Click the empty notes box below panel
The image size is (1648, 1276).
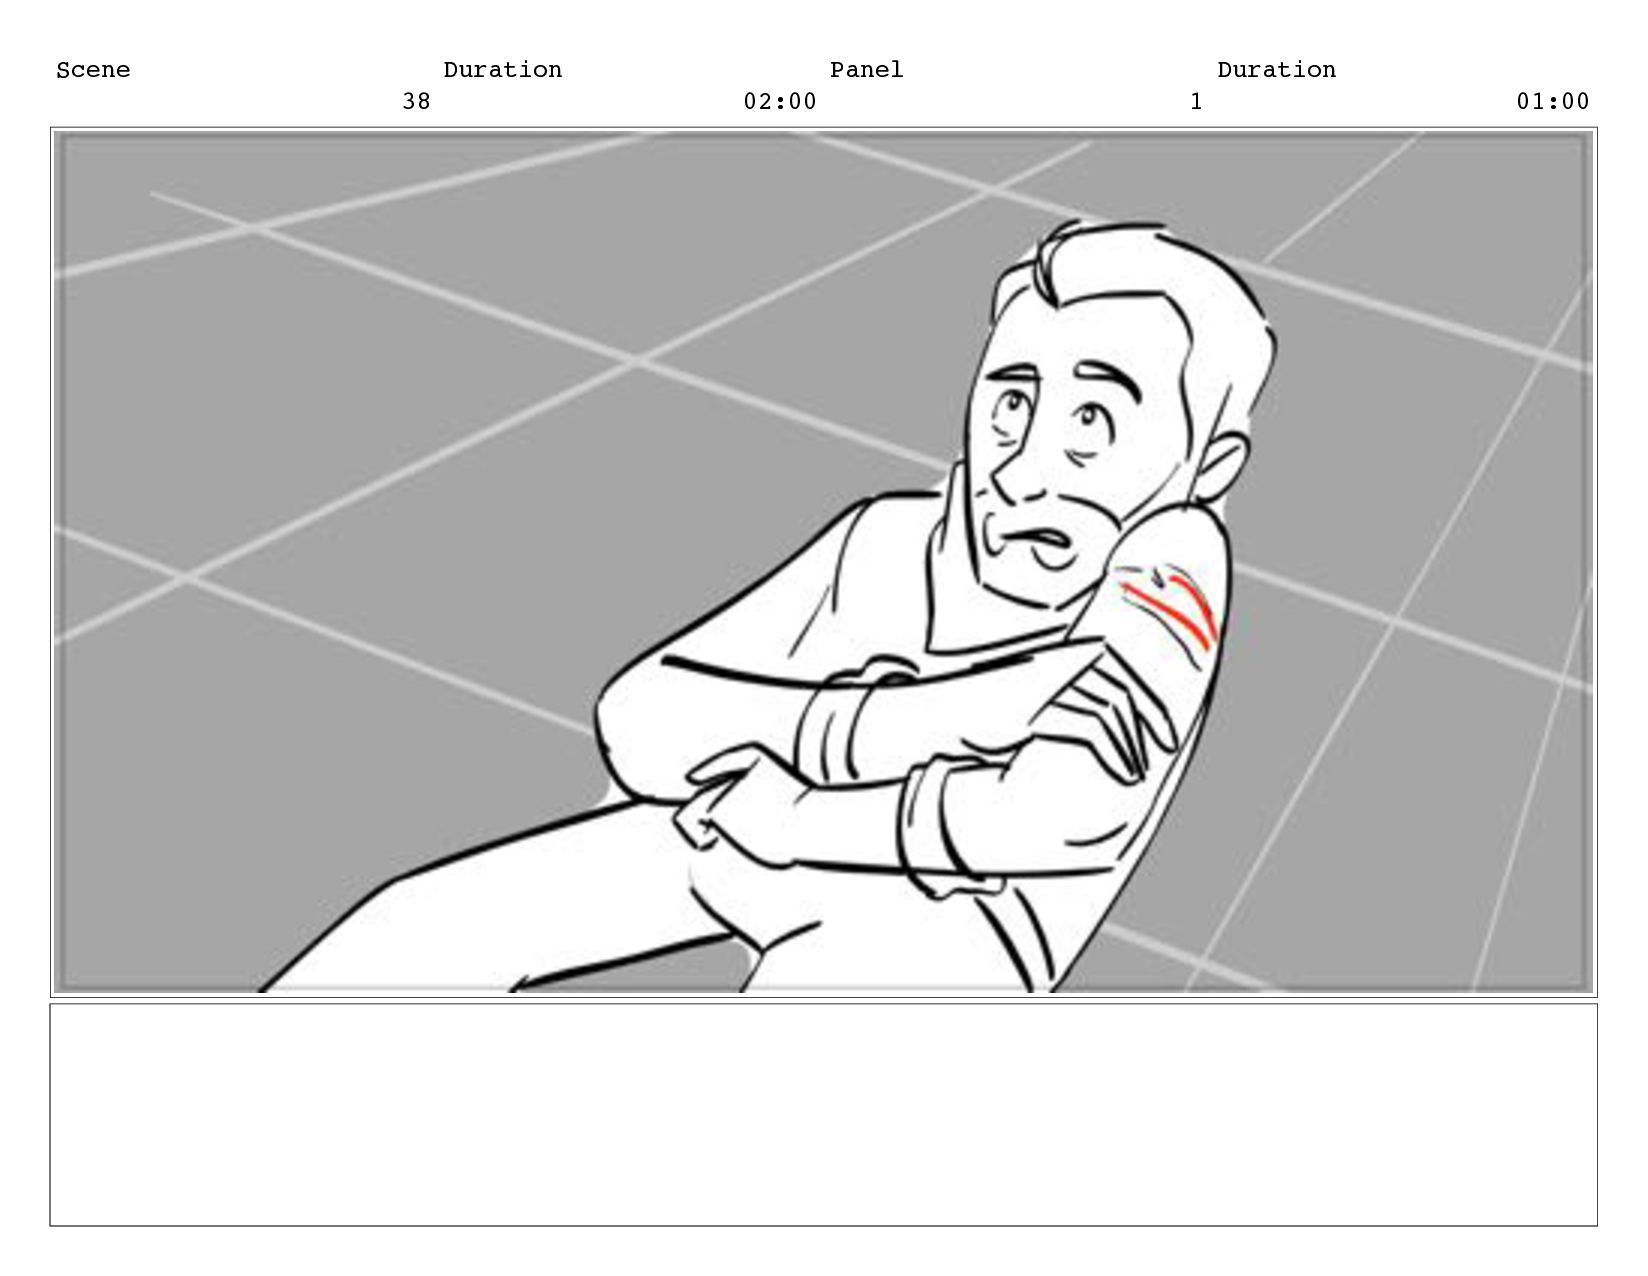click(x=823, y=1115)
